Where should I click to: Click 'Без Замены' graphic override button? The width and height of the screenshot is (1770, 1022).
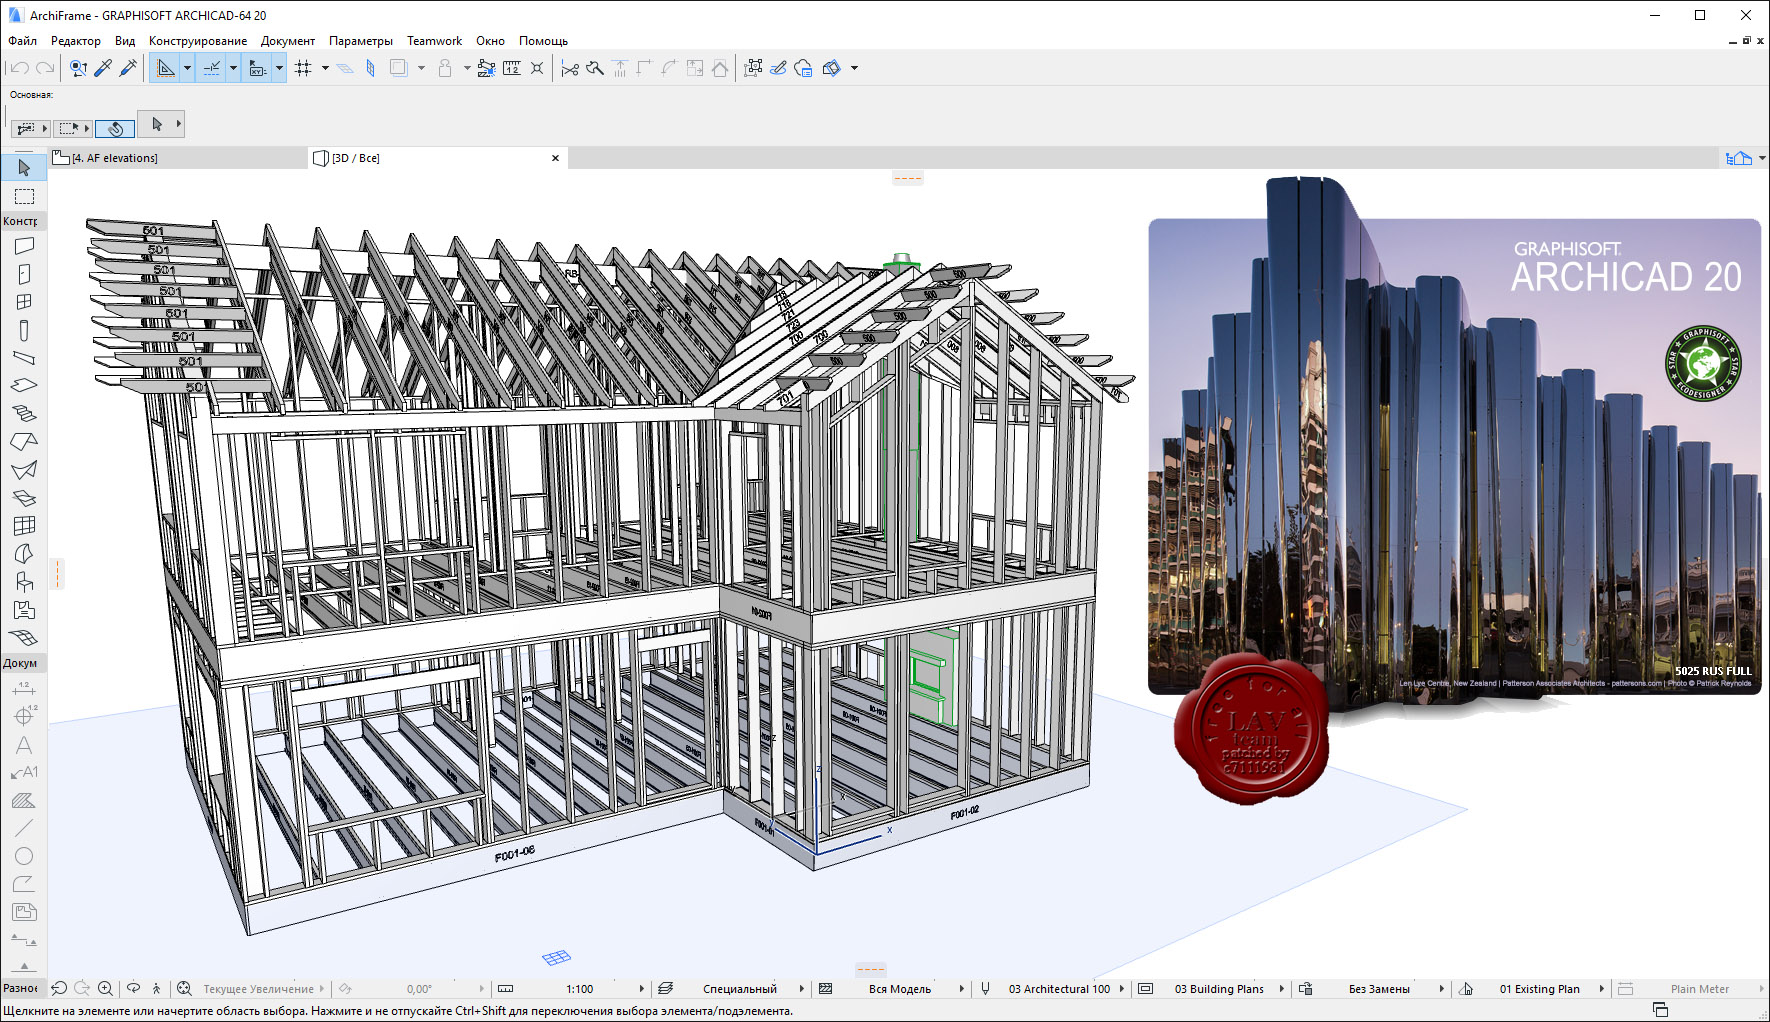(1379, 989)
